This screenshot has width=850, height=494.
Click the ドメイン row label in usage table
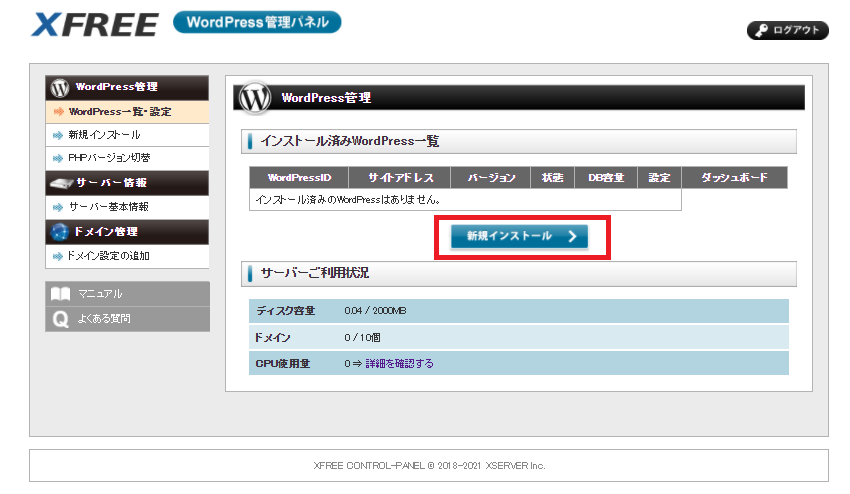[x=273, y=337]
